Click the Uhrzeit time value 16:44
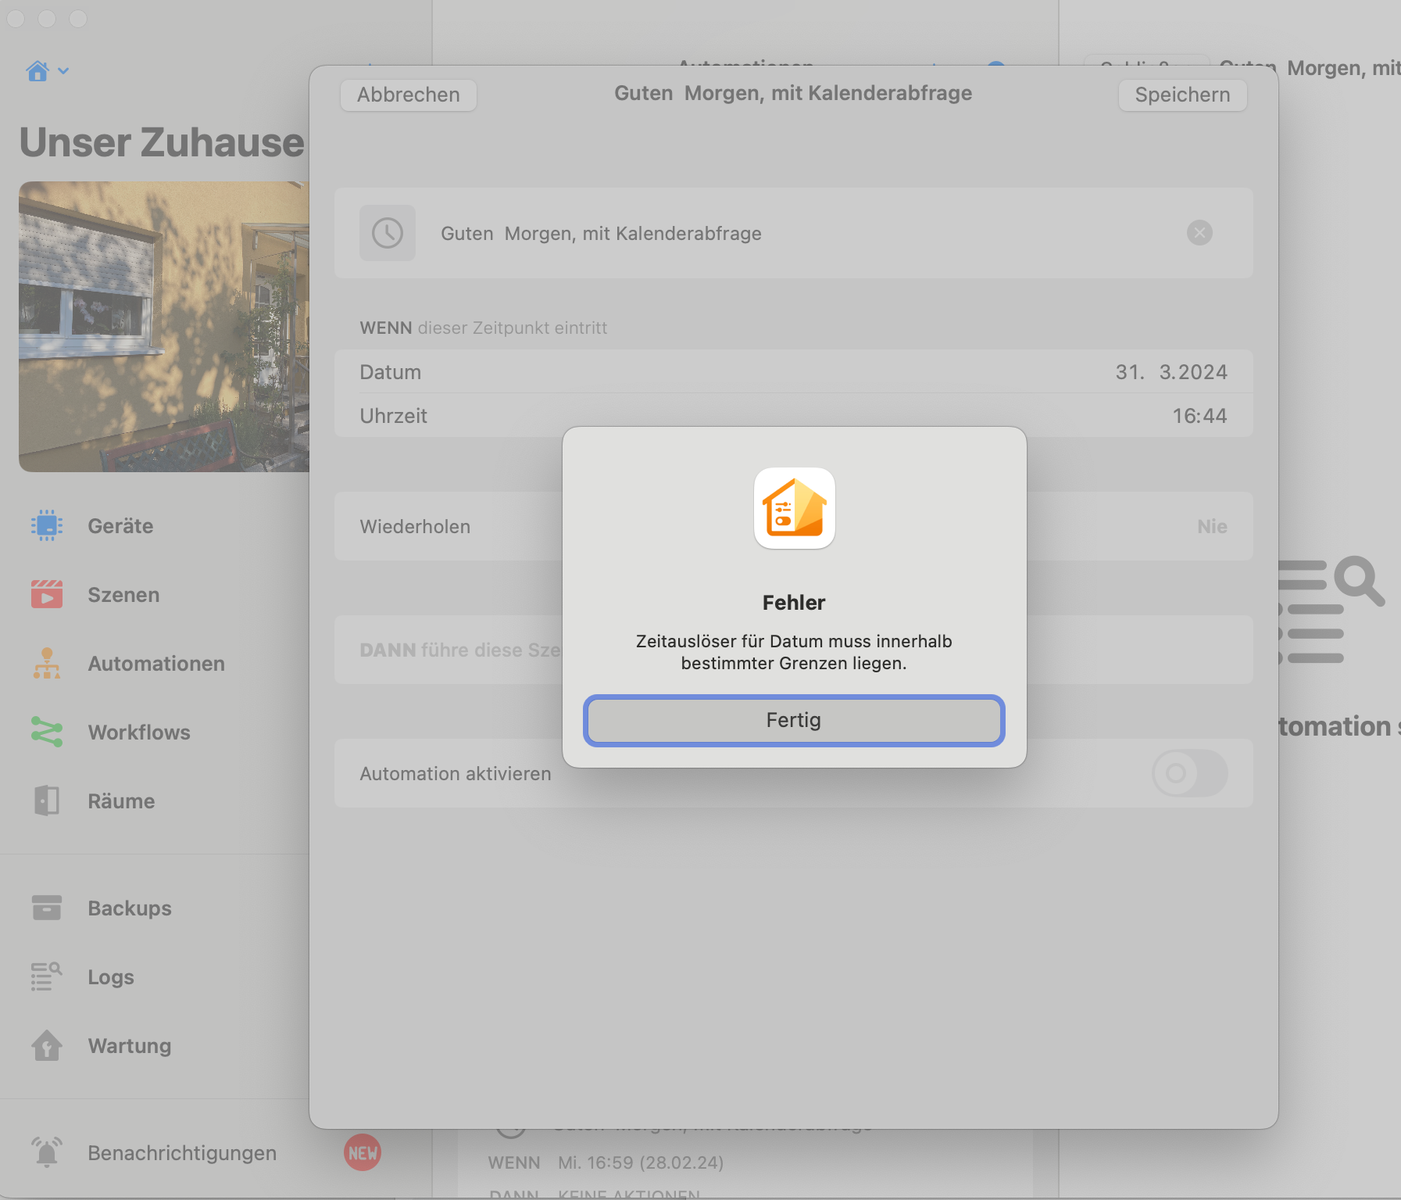The width and height of the screenshot is (1401, 1200). (x=1198, y=416)
